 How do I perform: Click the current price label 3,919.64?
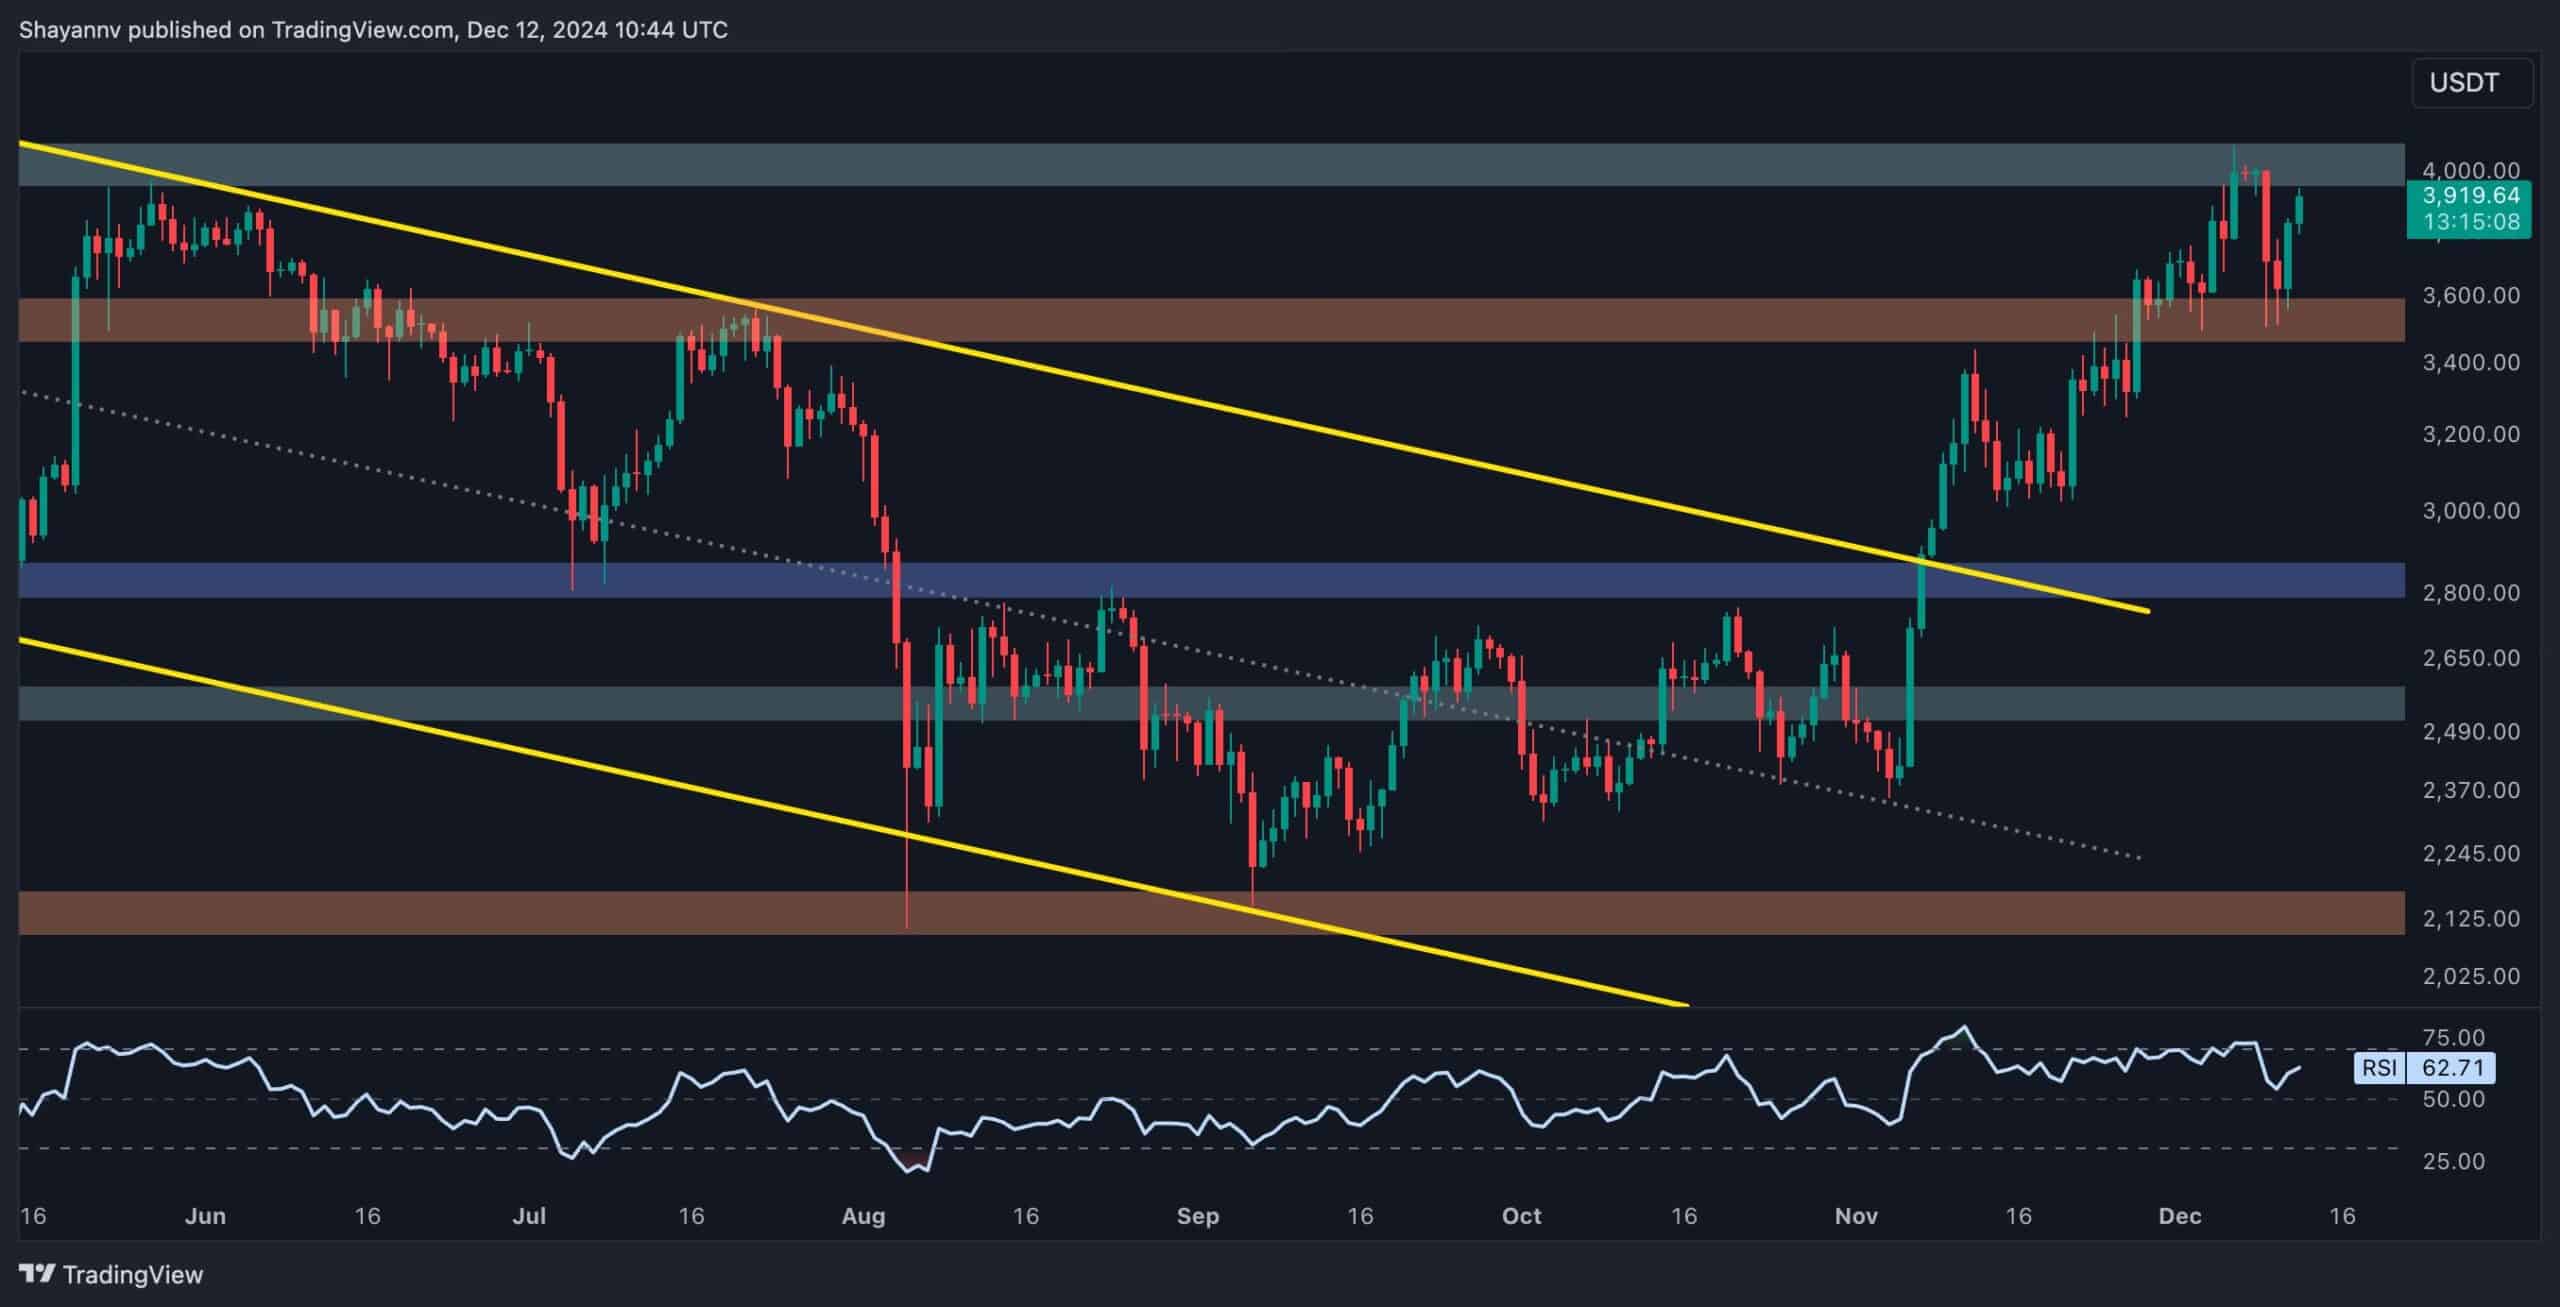point(2470,196)
